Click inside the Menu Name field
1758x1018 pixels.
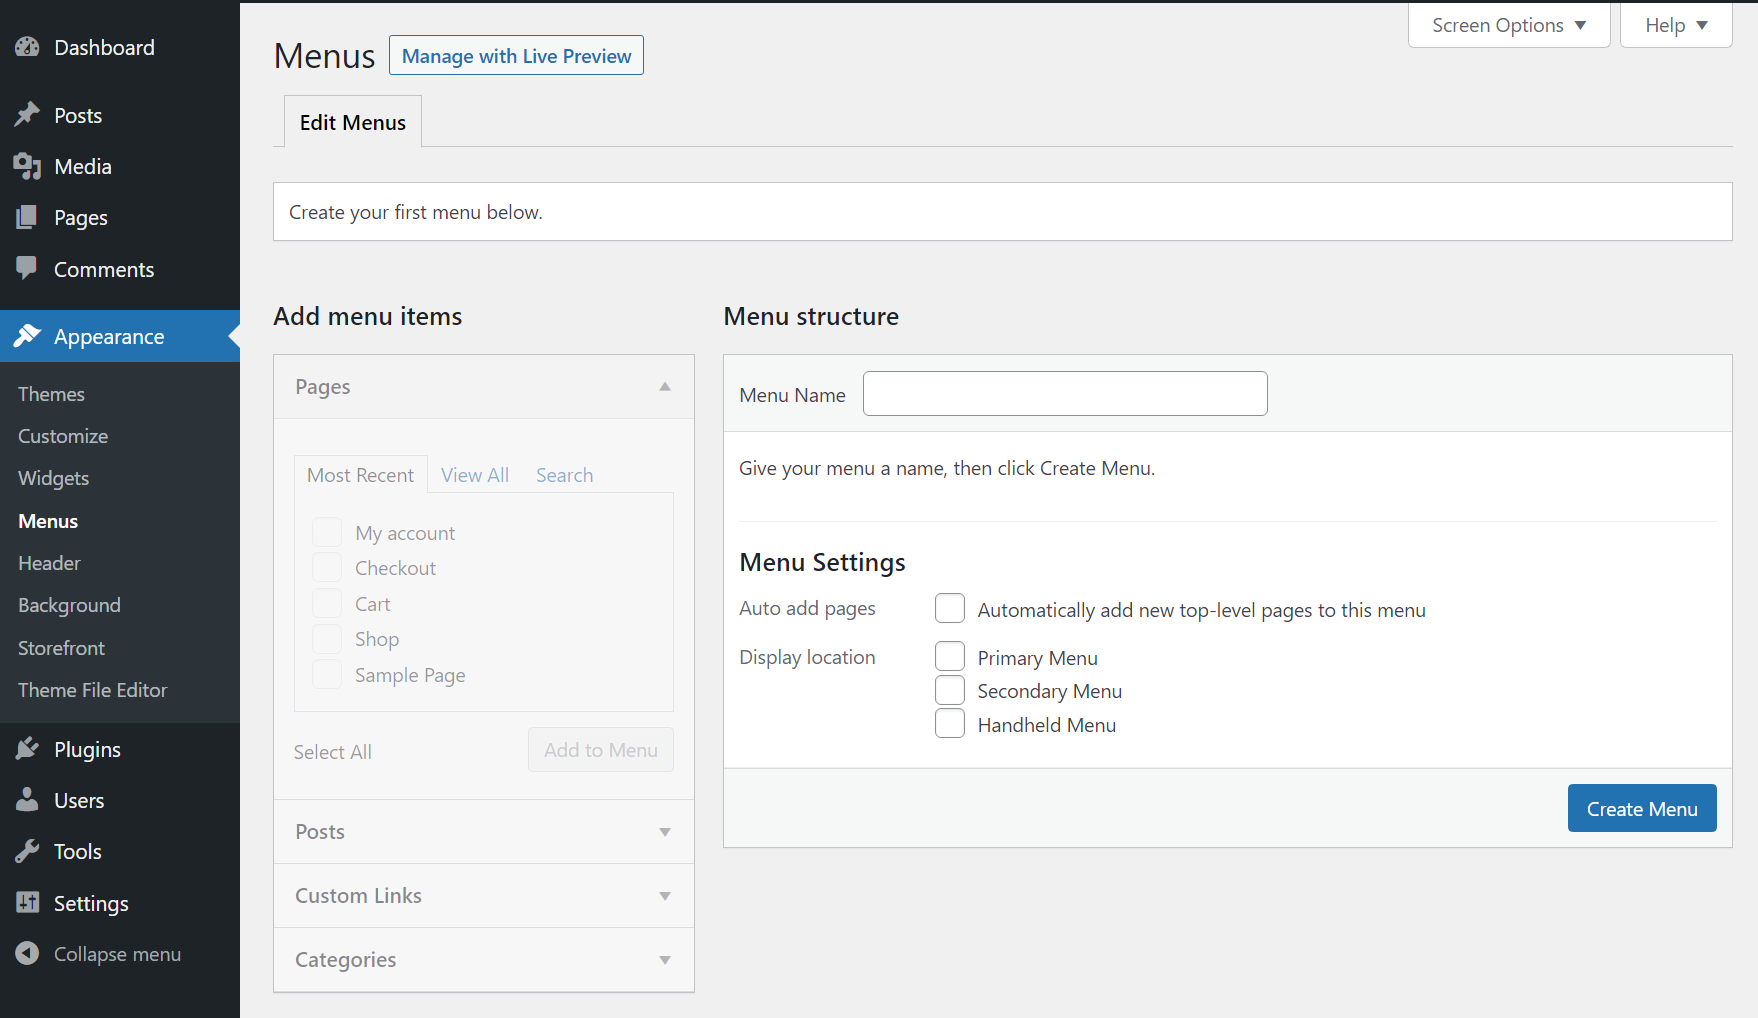coord(1064,393)
